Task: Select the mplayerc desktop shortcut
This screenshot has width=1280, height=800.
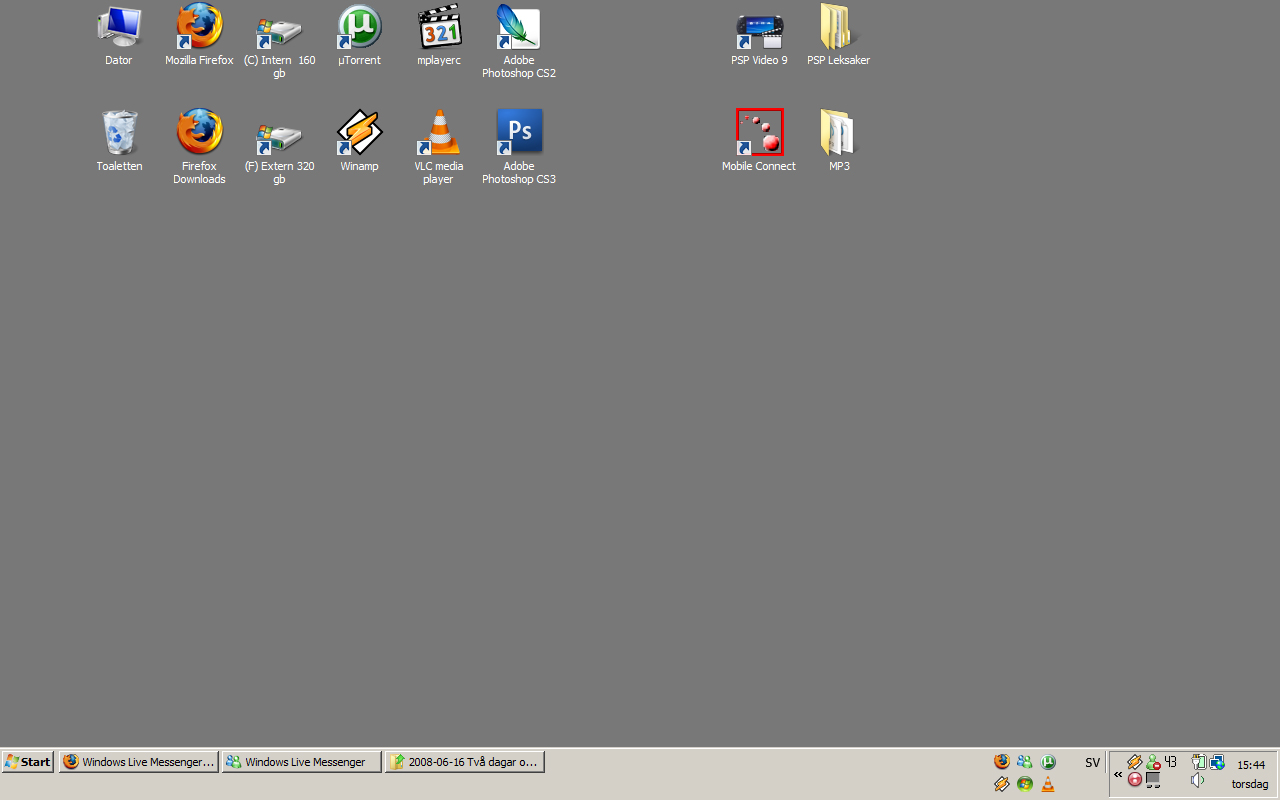Action: coord(439,35)
